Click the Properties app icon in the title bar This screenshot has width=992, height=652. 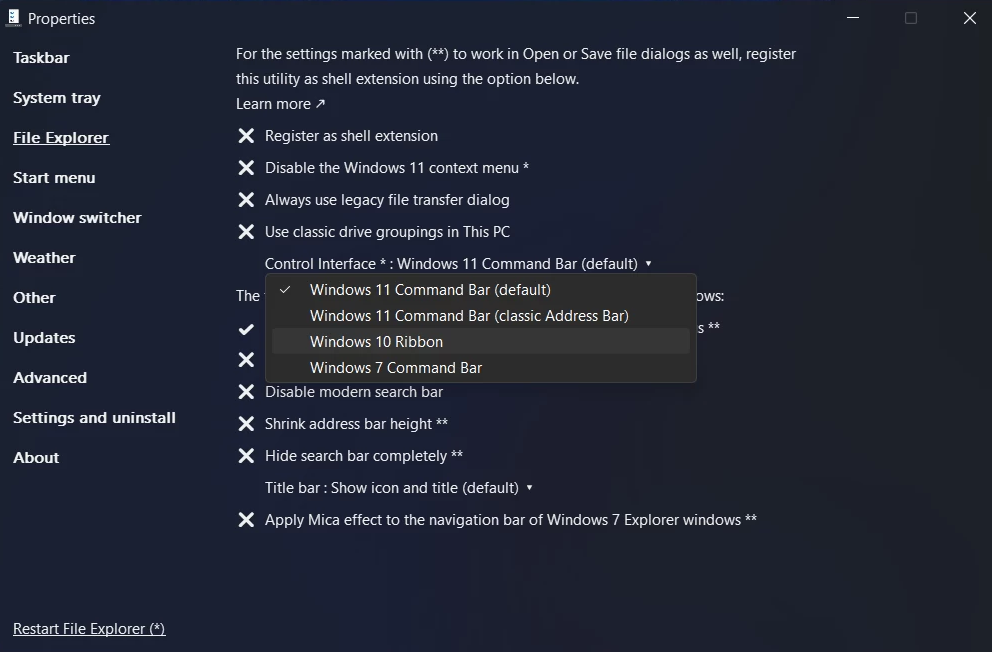(13, 17)
